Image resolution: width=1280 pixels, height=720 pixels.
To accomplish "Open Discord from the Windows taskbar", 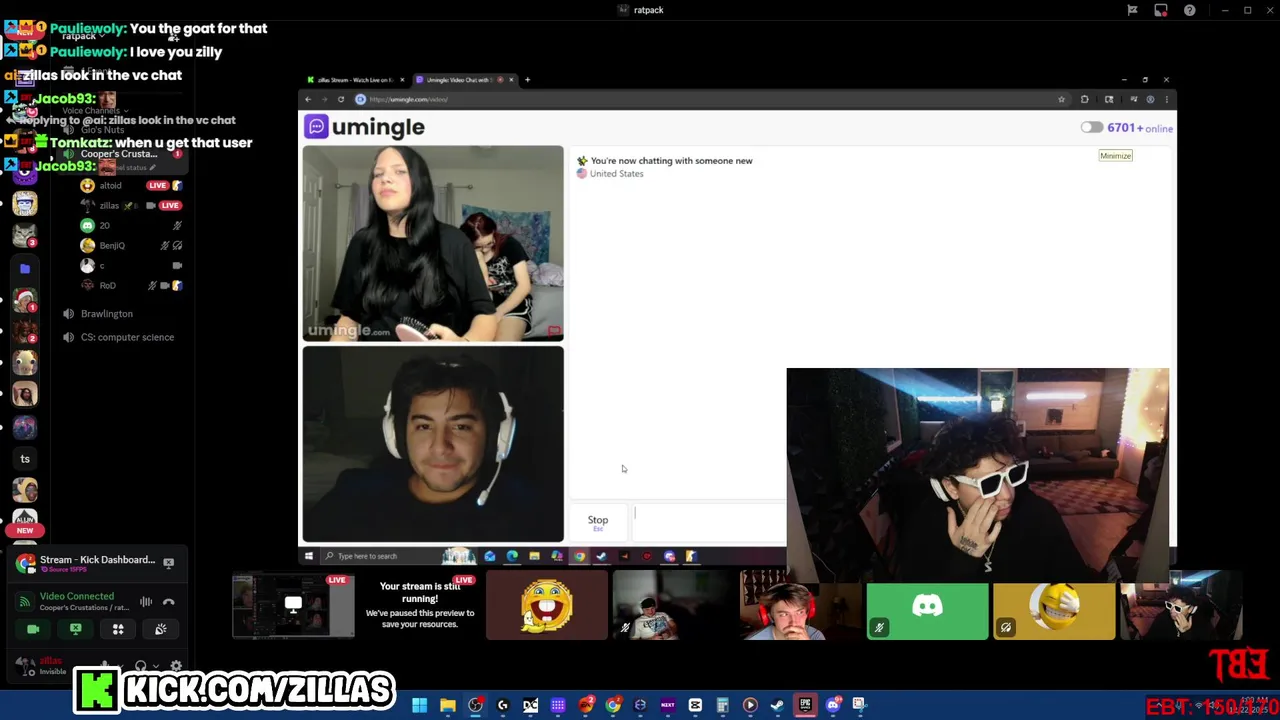I will (832, 705).
